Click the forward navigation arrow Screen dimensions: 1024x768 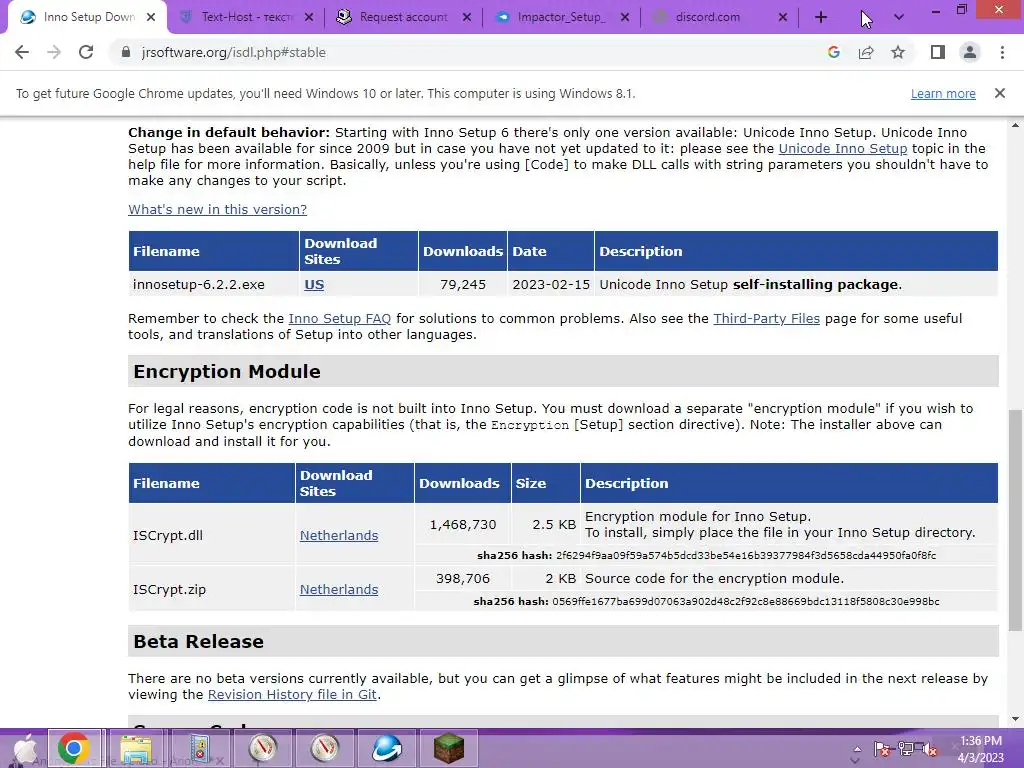(54, 52)
